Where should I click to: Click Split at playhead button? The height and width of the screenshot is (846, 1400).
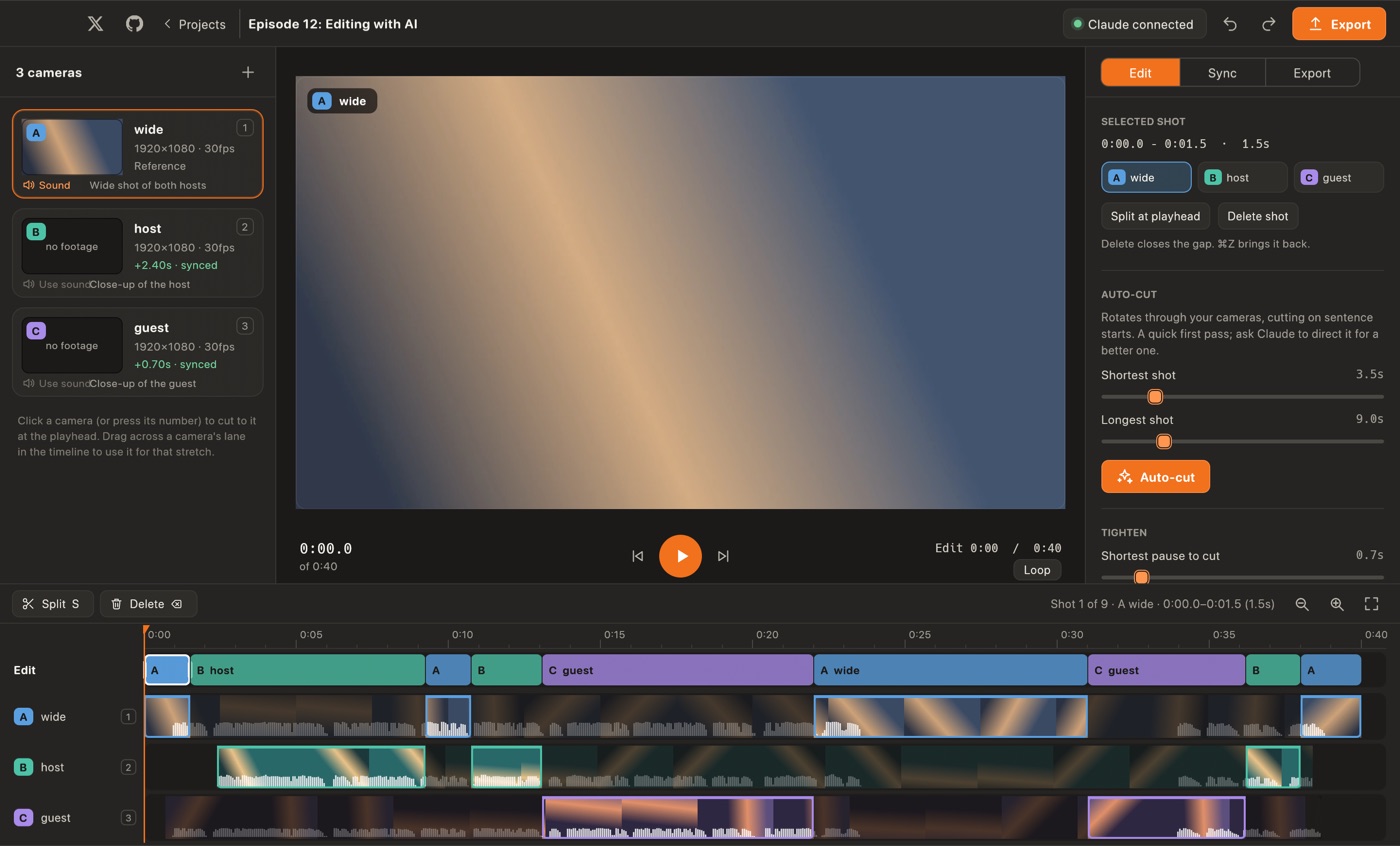tap(1155, 216)
